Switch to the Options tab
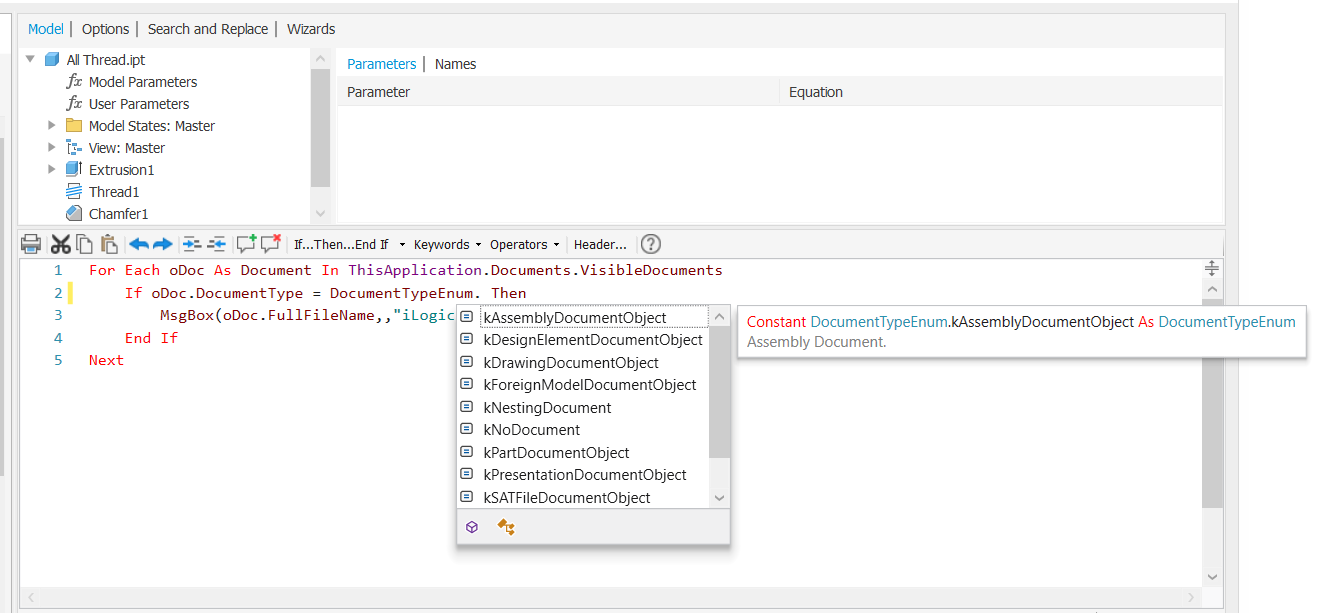1320x613 pixels. (x=105, y=29)
